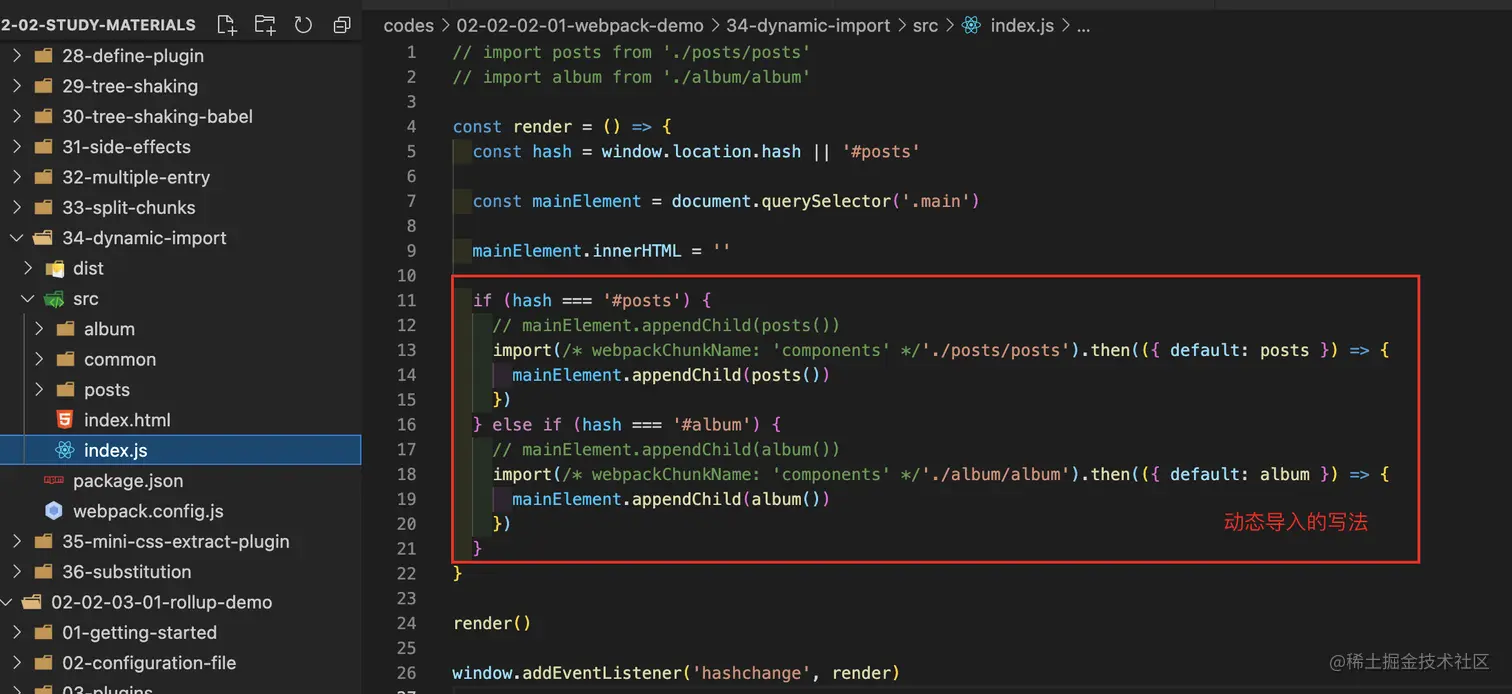Screen dimensions: 1512x694
Task: Click the trailing ellipsis breadcrumb segment
Action: pyautogui.click(x=1083, y=26)
